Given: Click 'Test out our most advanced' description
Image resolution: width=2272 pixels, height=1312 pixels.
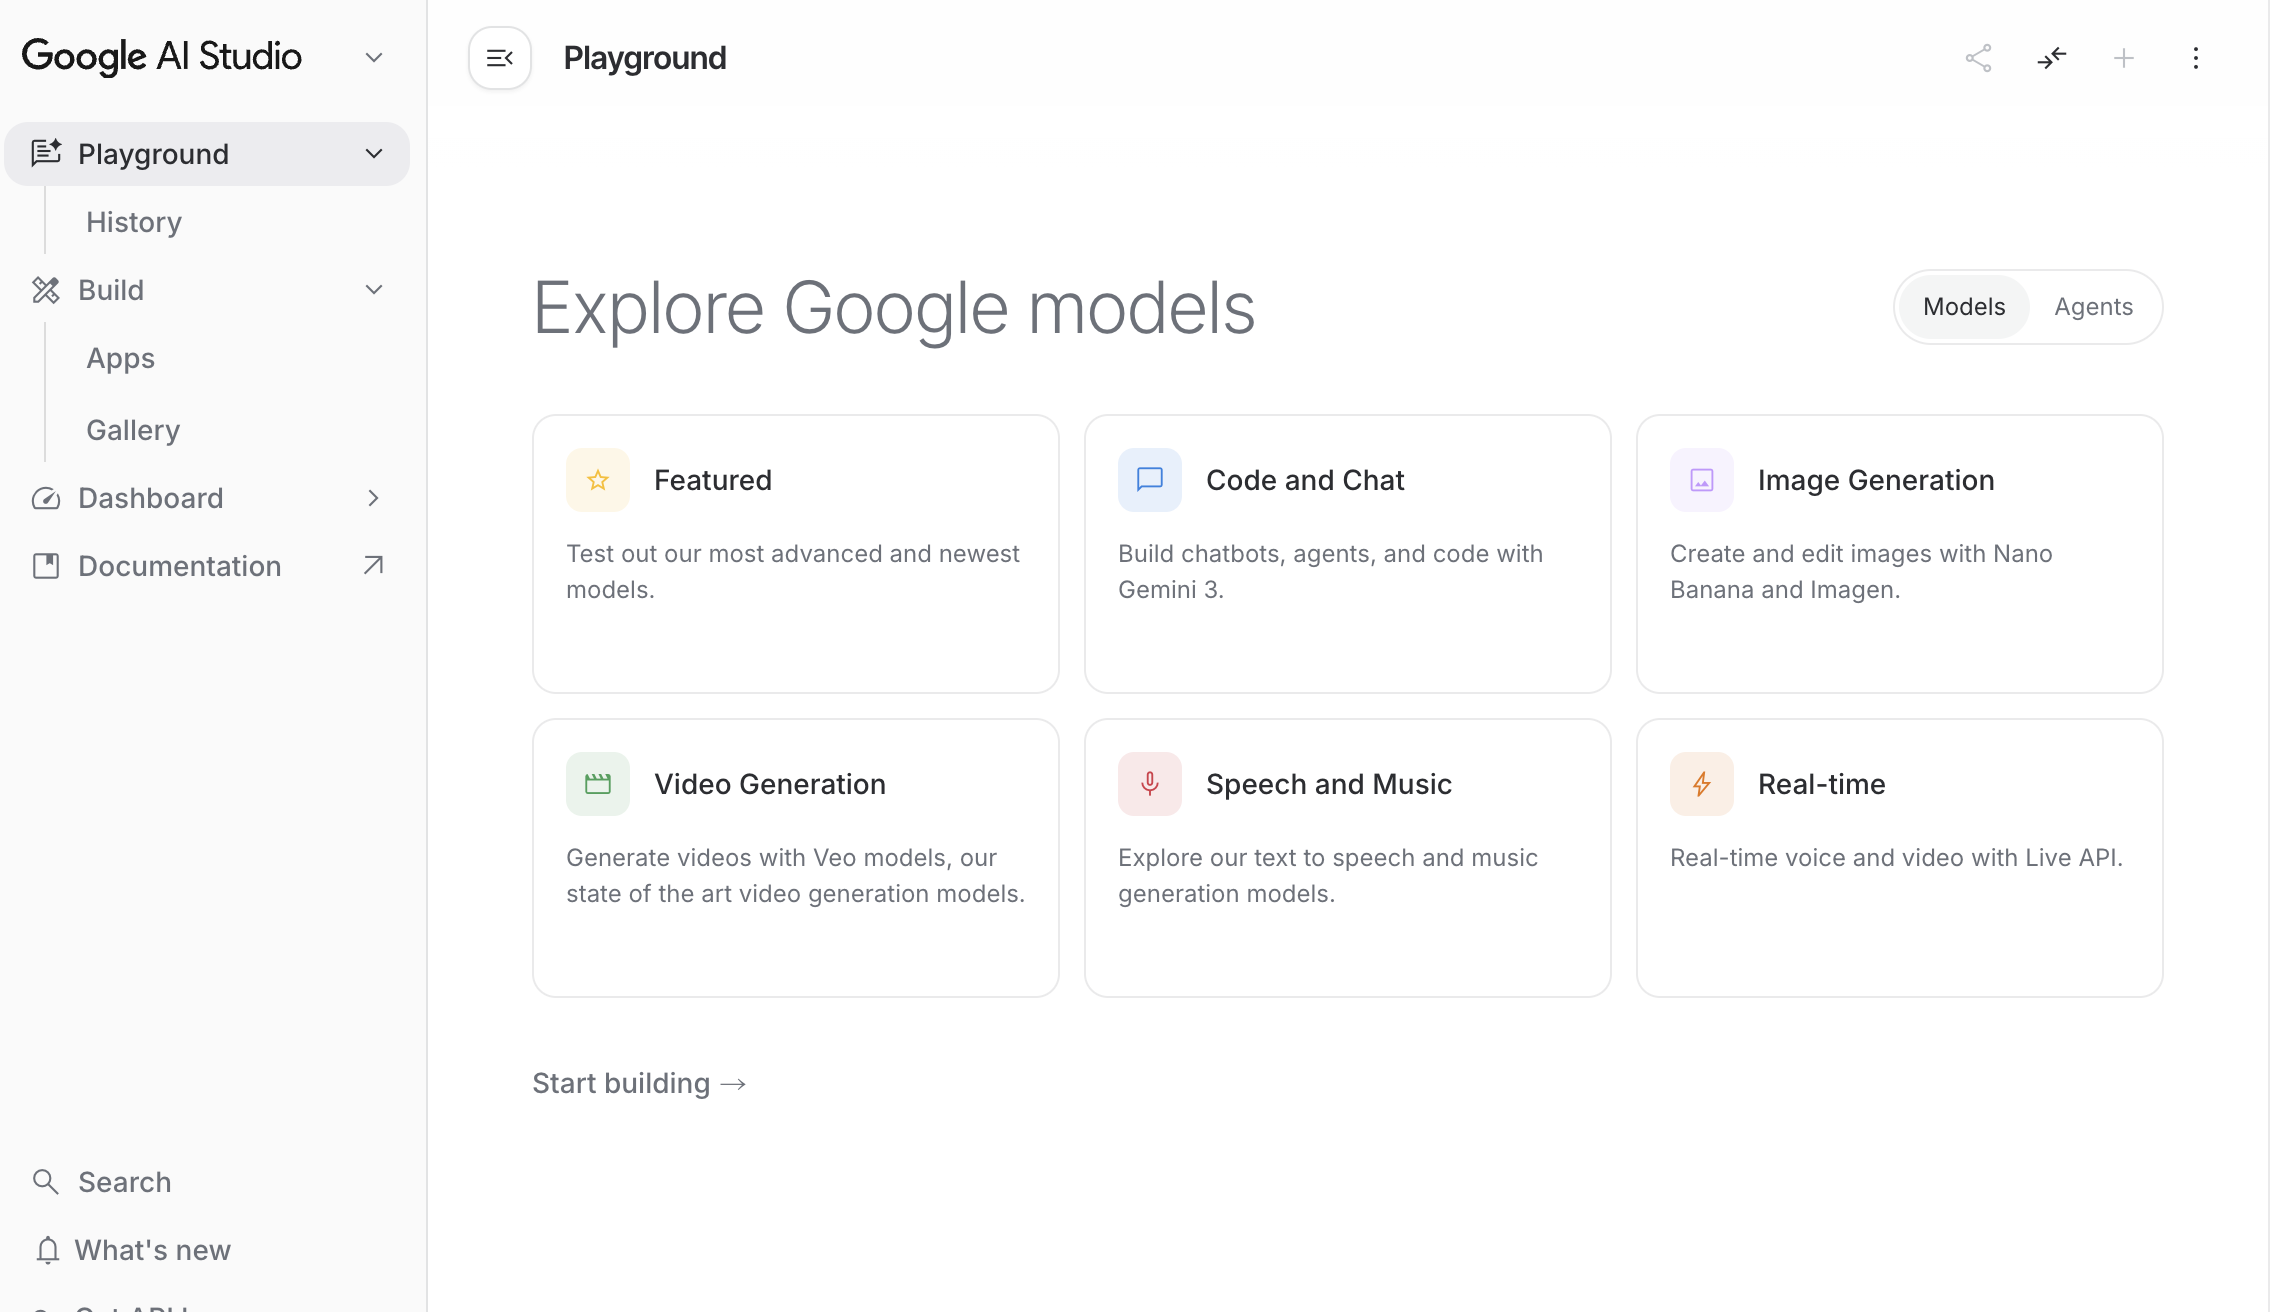Looking at the screenshot, I should [x=793, y=572].
